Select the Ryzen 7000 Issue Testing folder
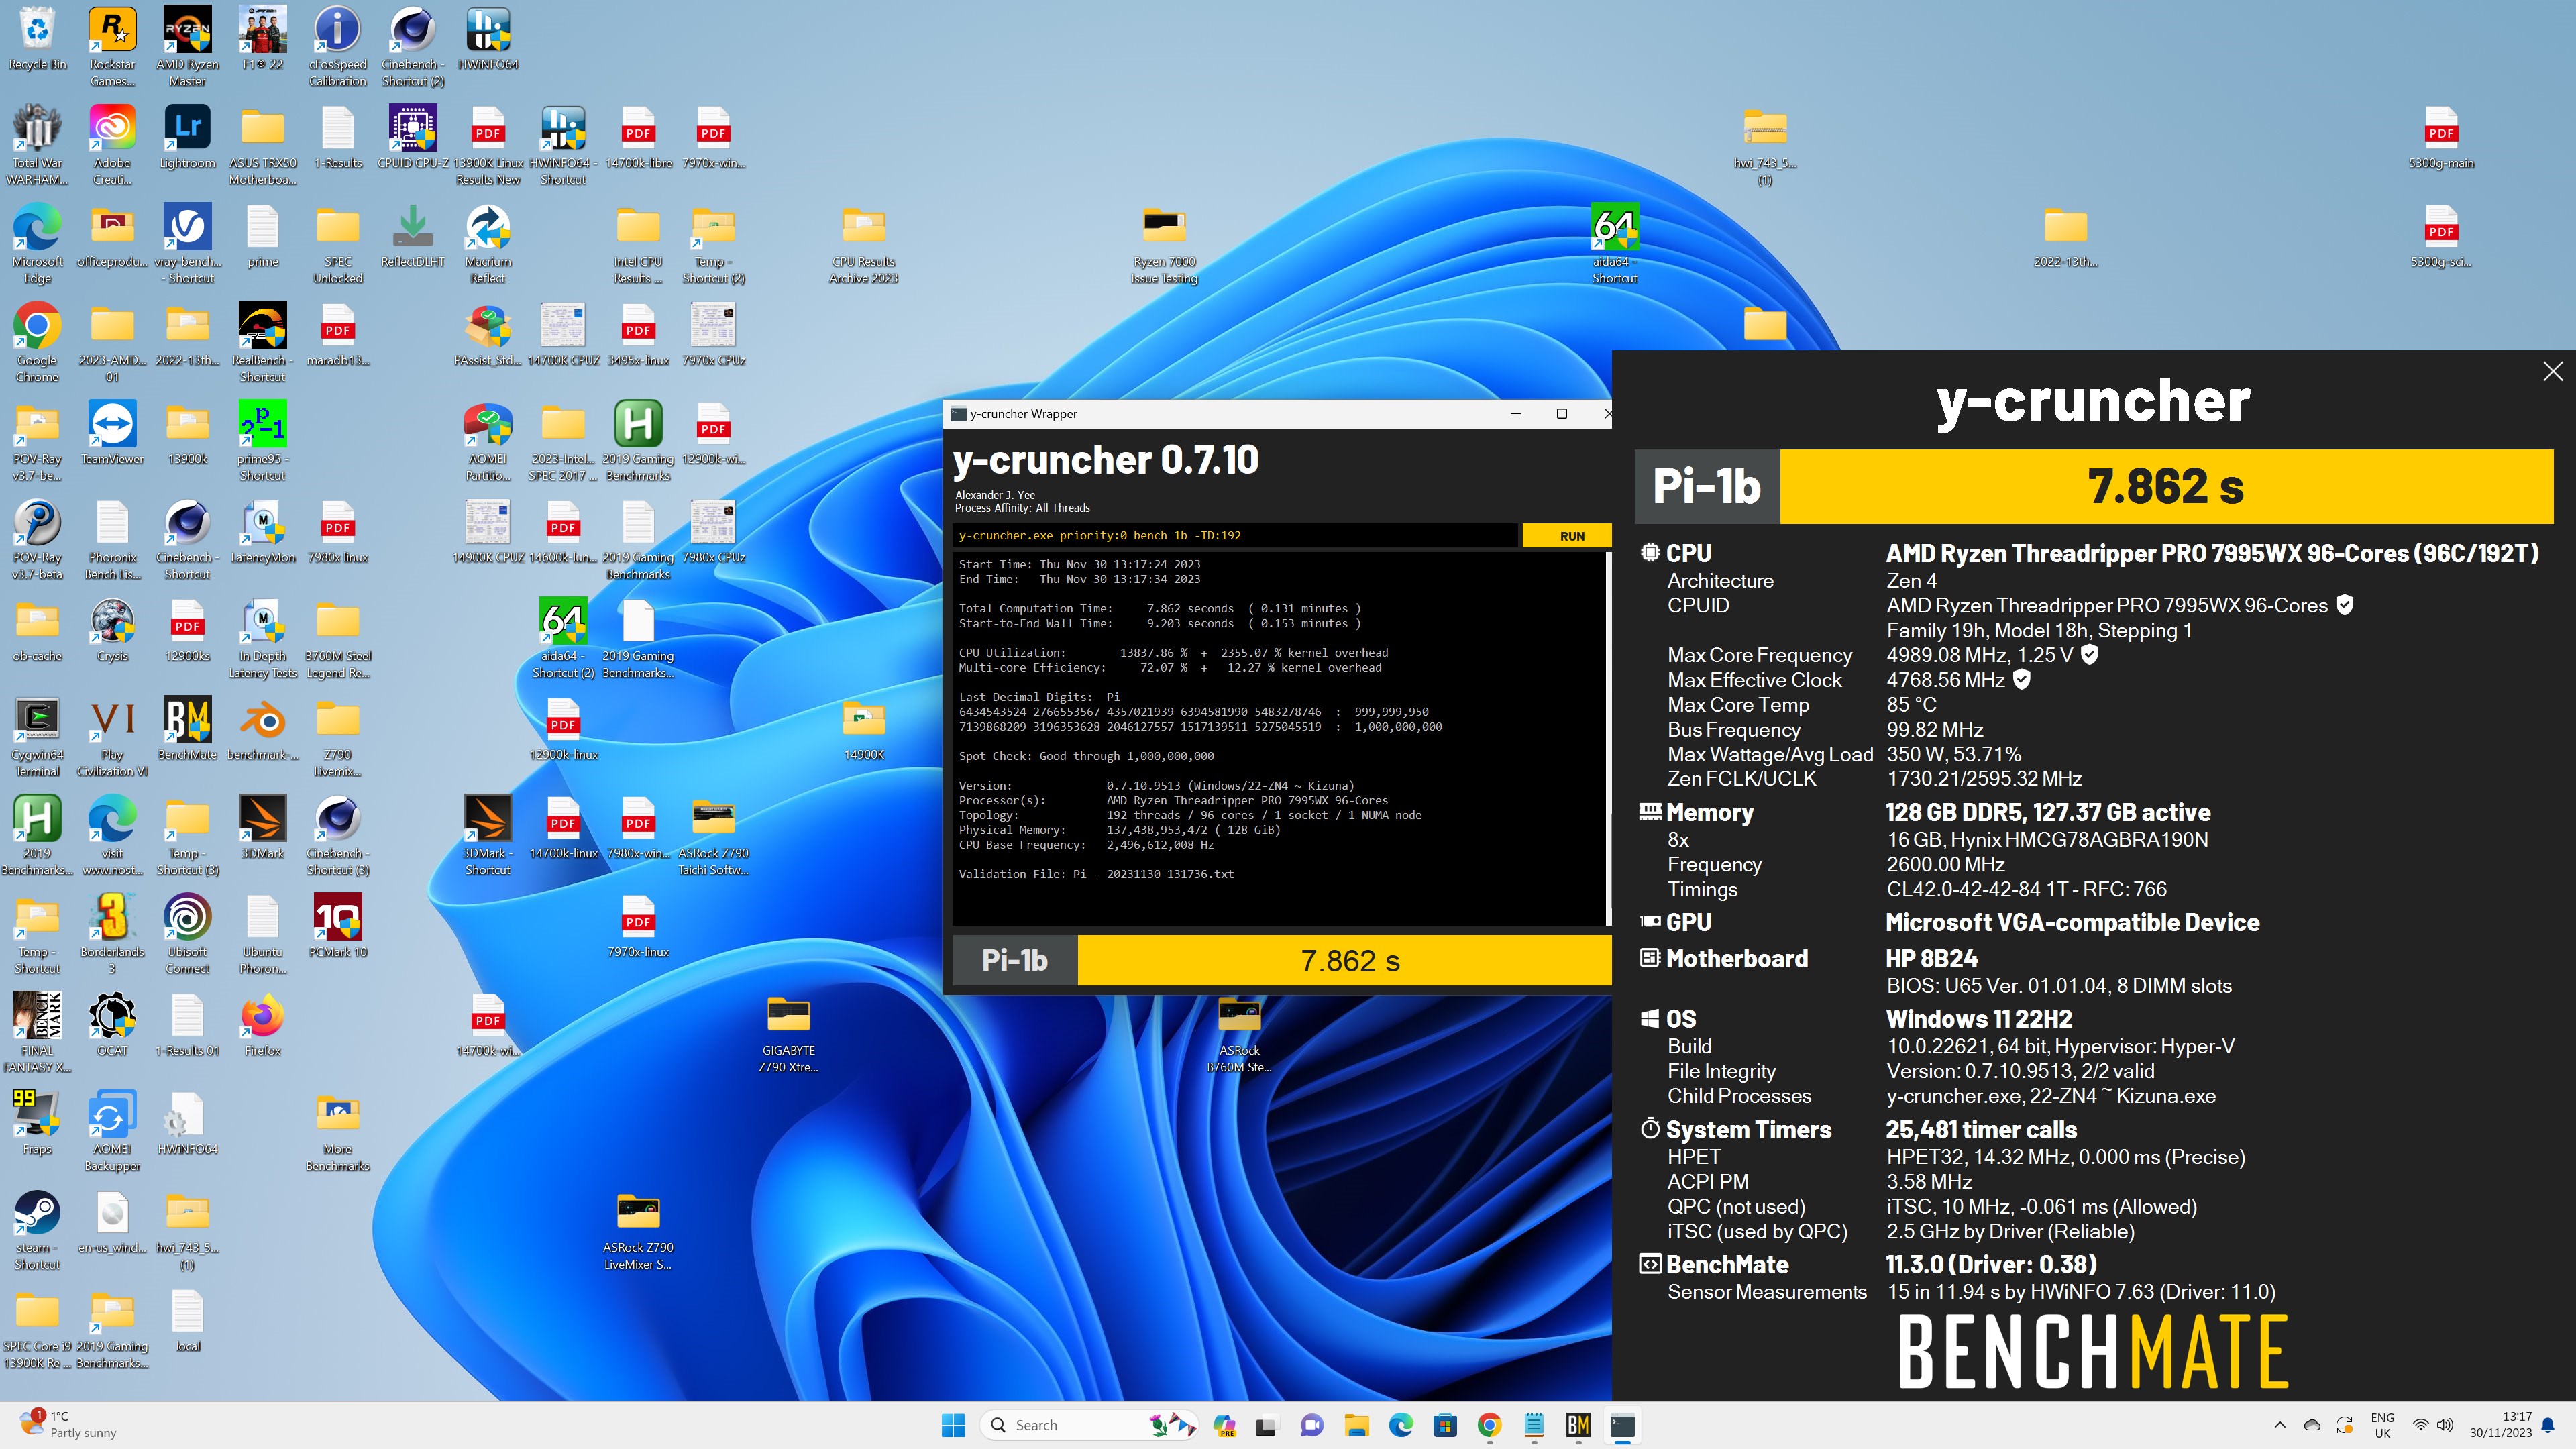2576x1449 pixels. (1164, 244)
